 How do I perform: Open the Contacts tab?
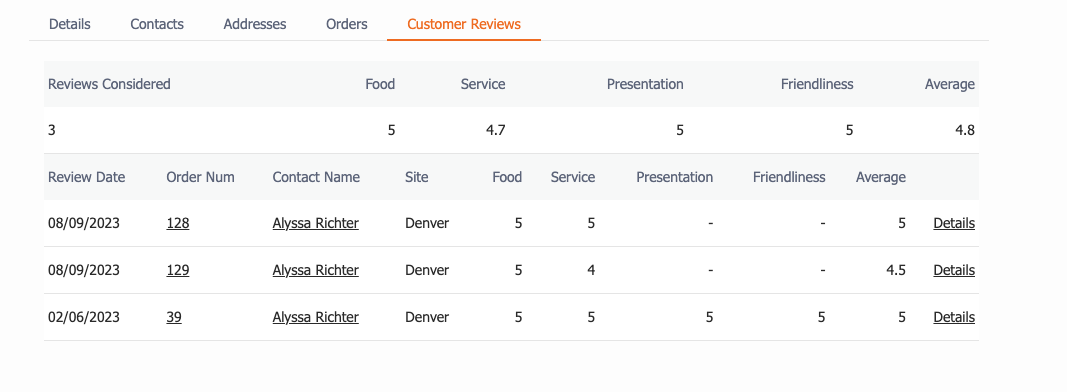(157, 24)
